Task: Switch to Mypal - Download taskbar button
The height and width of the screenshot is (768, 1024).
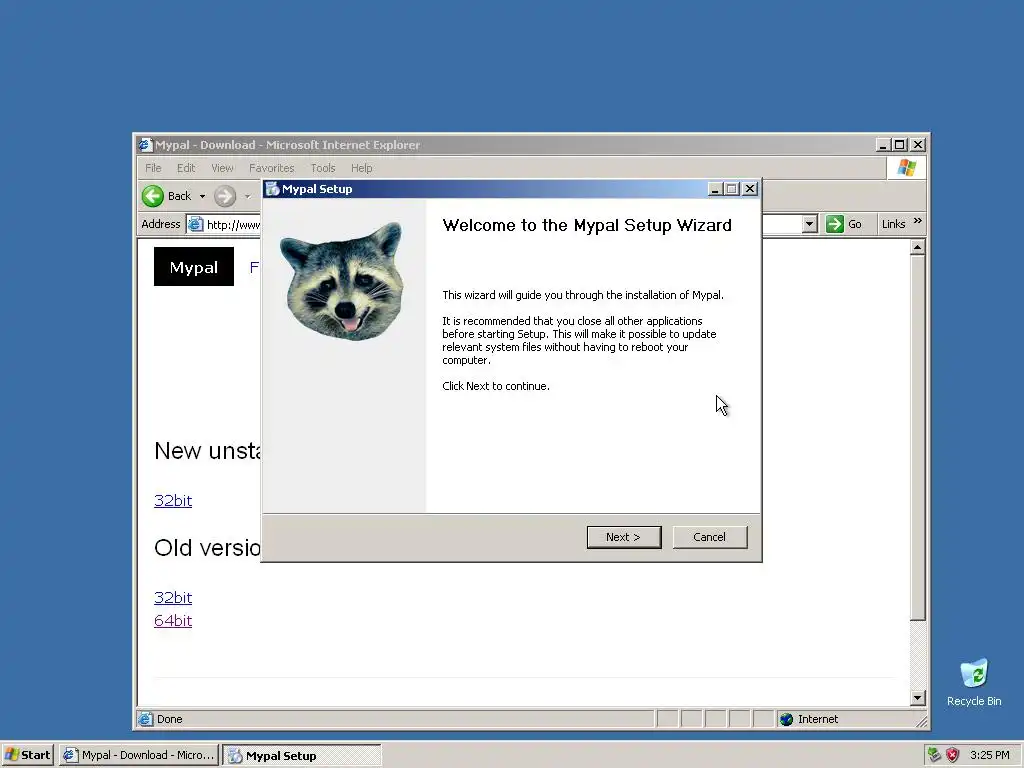Action: (138, 755)
